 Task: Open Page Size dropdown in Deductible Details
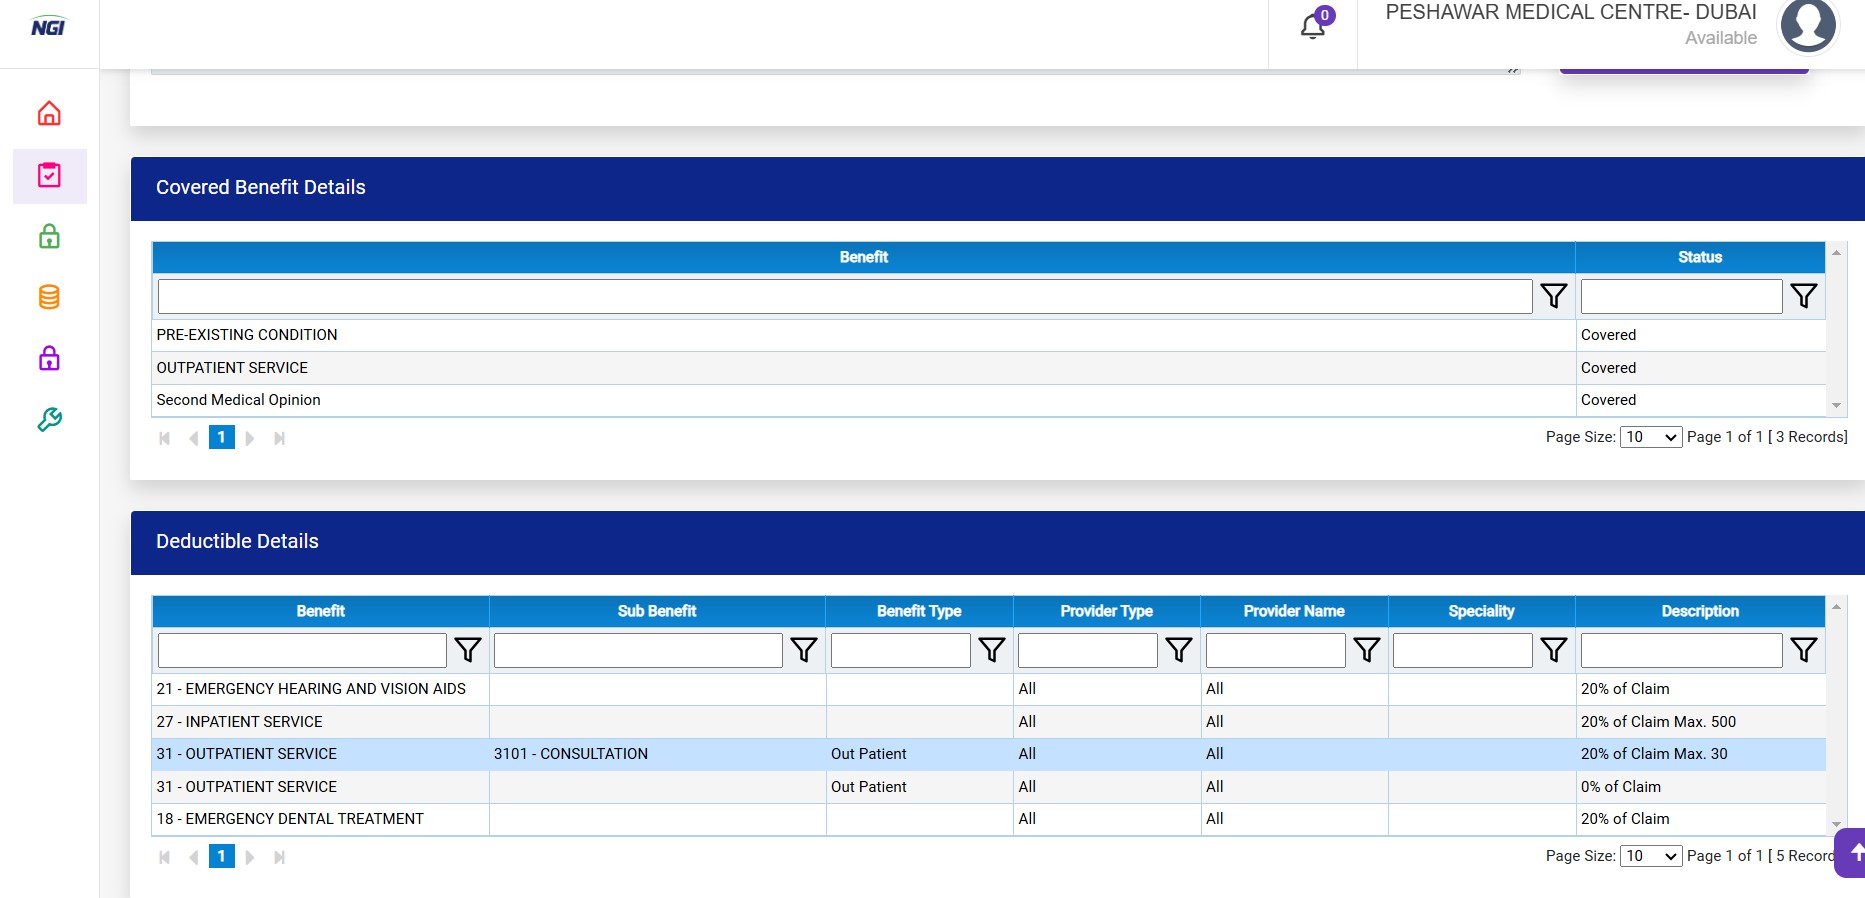(x=1650, y=856)
